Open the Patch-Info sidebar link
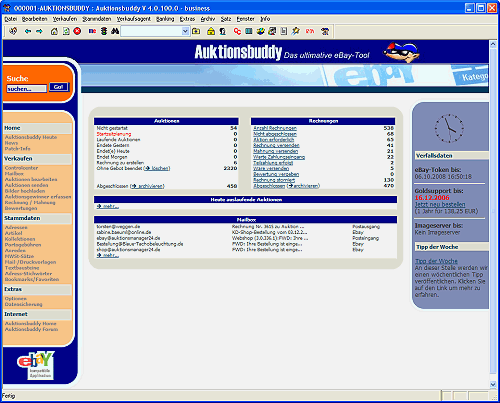 tap(17, 148)
